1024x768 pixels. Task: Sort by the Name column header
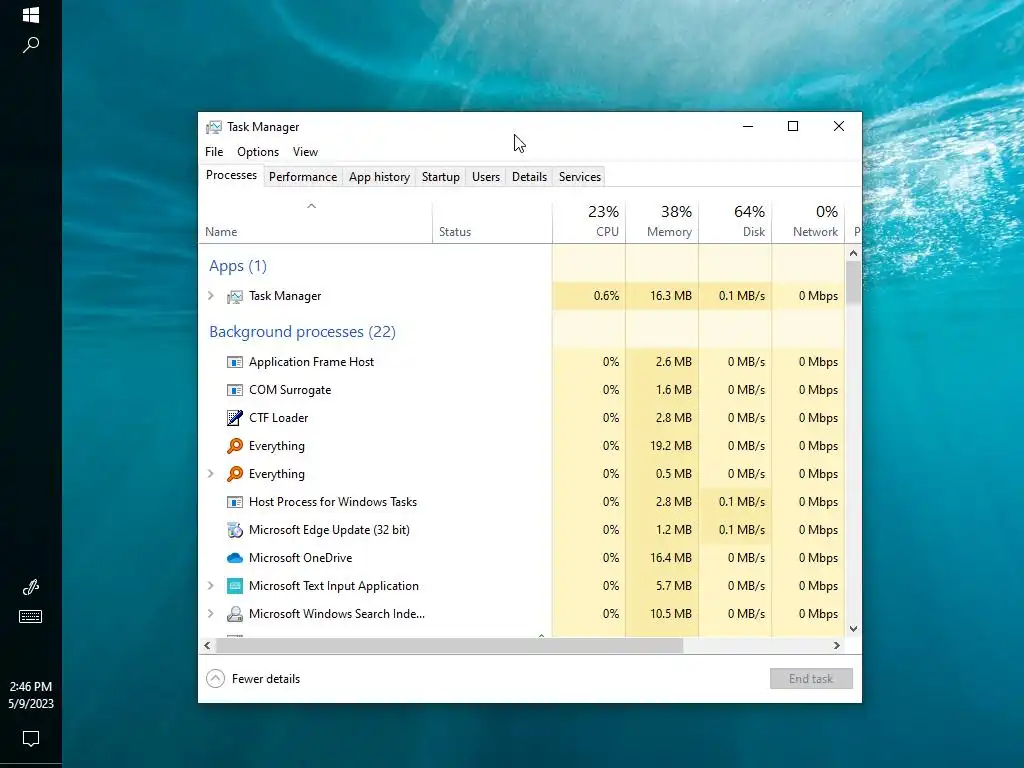coord(315,223)
